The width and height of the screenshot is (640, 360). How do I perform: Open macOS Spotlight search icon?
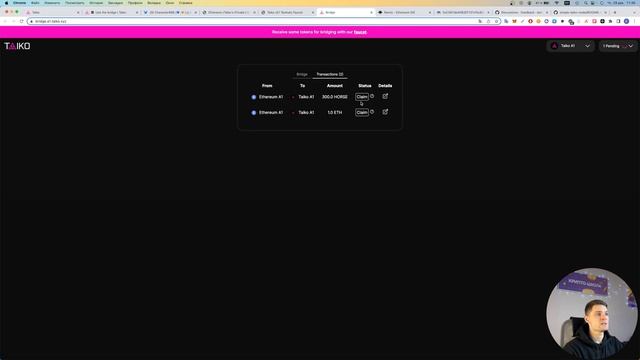coord(586,3)
